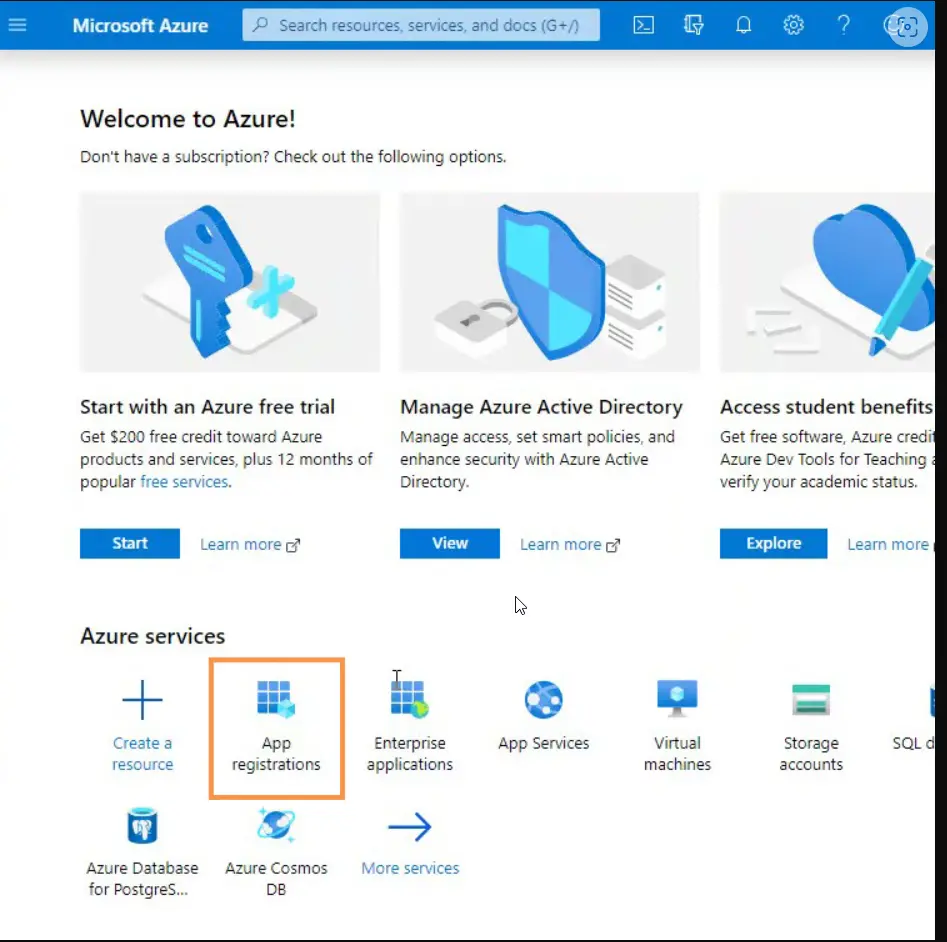Open the notifications bell
Viewport: 947px width, 942px height.
point(743,25)
